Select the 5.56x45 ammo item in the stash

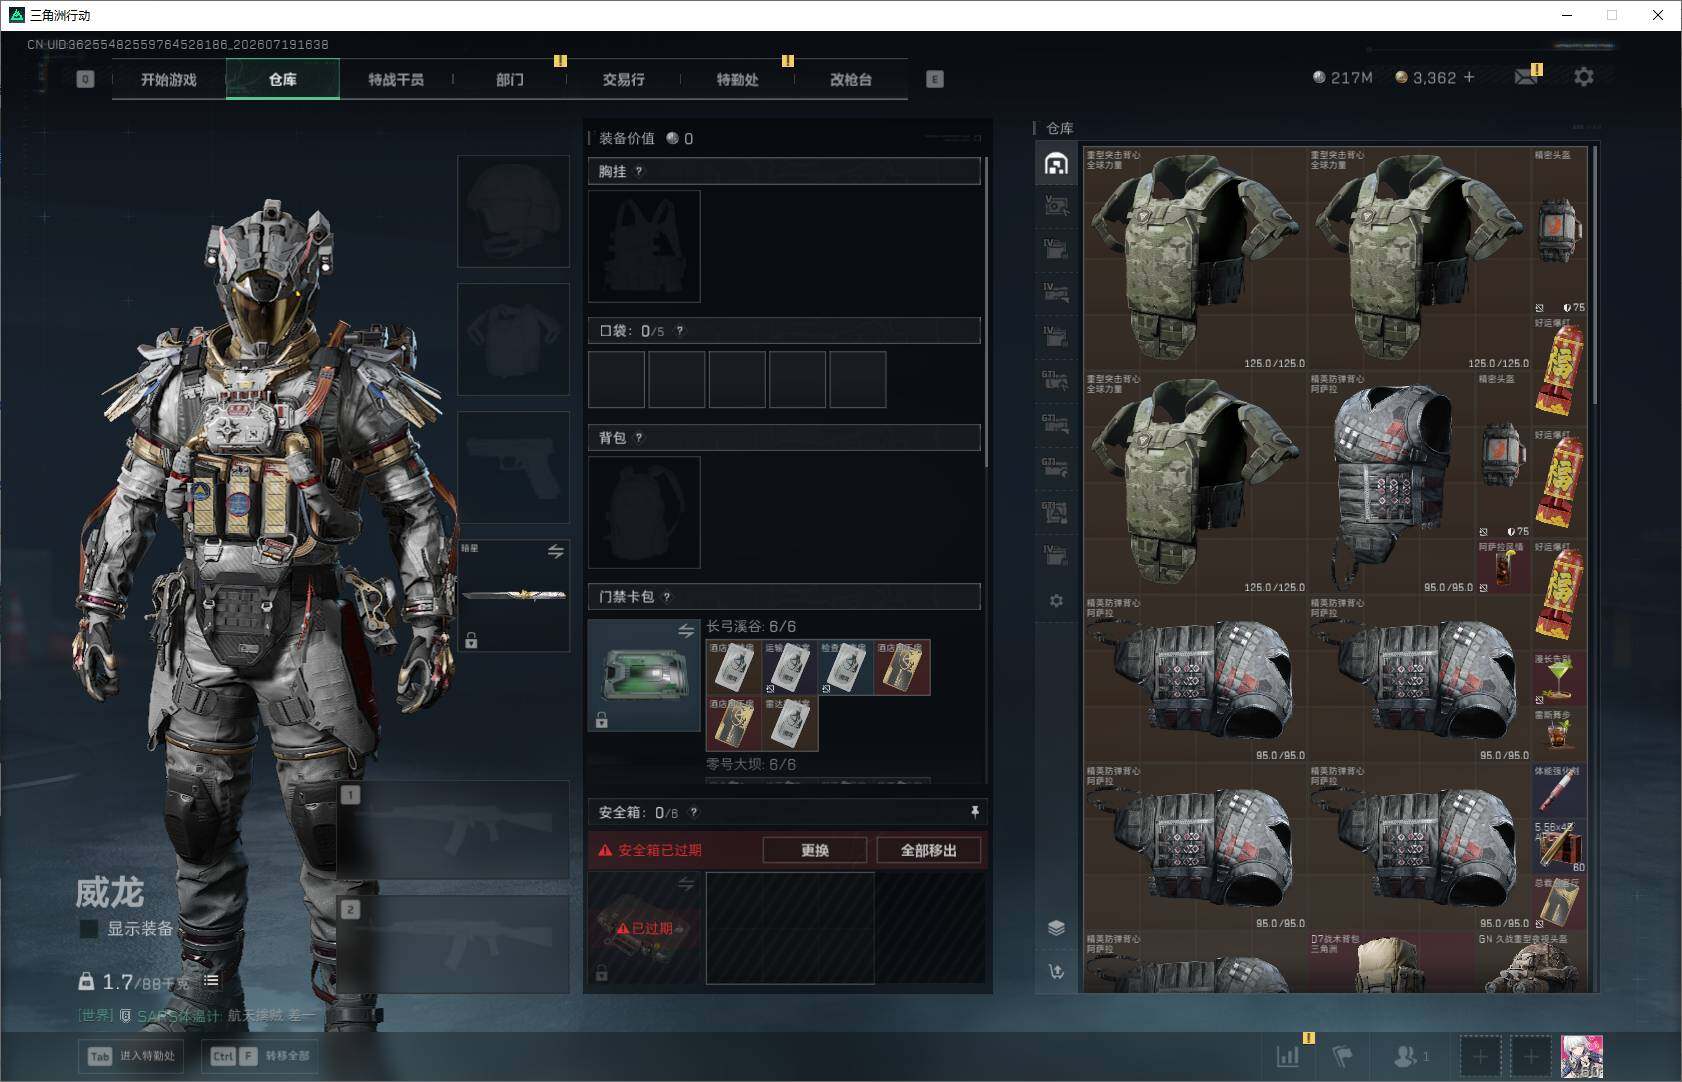click(1559, 847)
